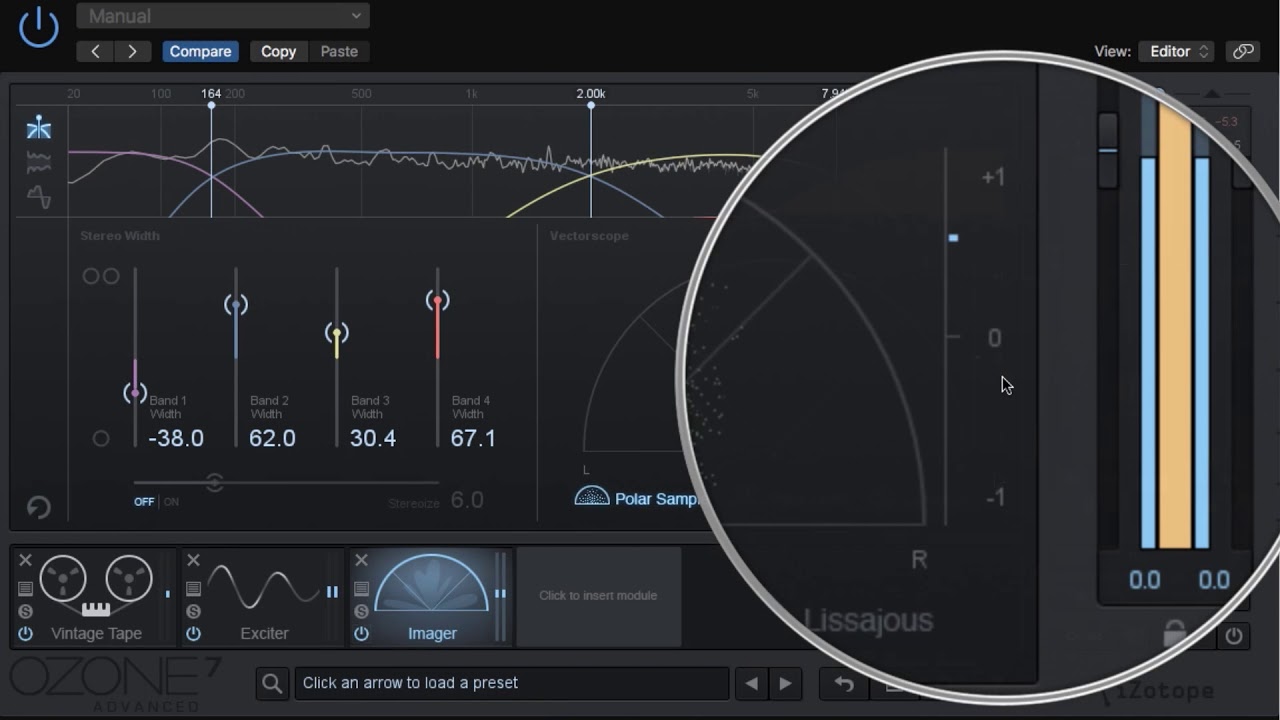This screenshot has width=1280, height=720.
Task: Solo the Imager module
Action: (x=361, y=611)
